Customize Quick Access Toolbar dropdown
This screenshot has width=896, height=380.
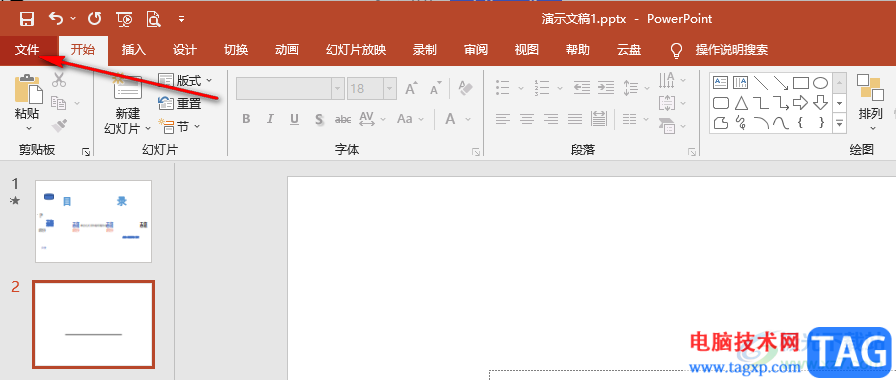pyautogui.click(x=181, y=19)
